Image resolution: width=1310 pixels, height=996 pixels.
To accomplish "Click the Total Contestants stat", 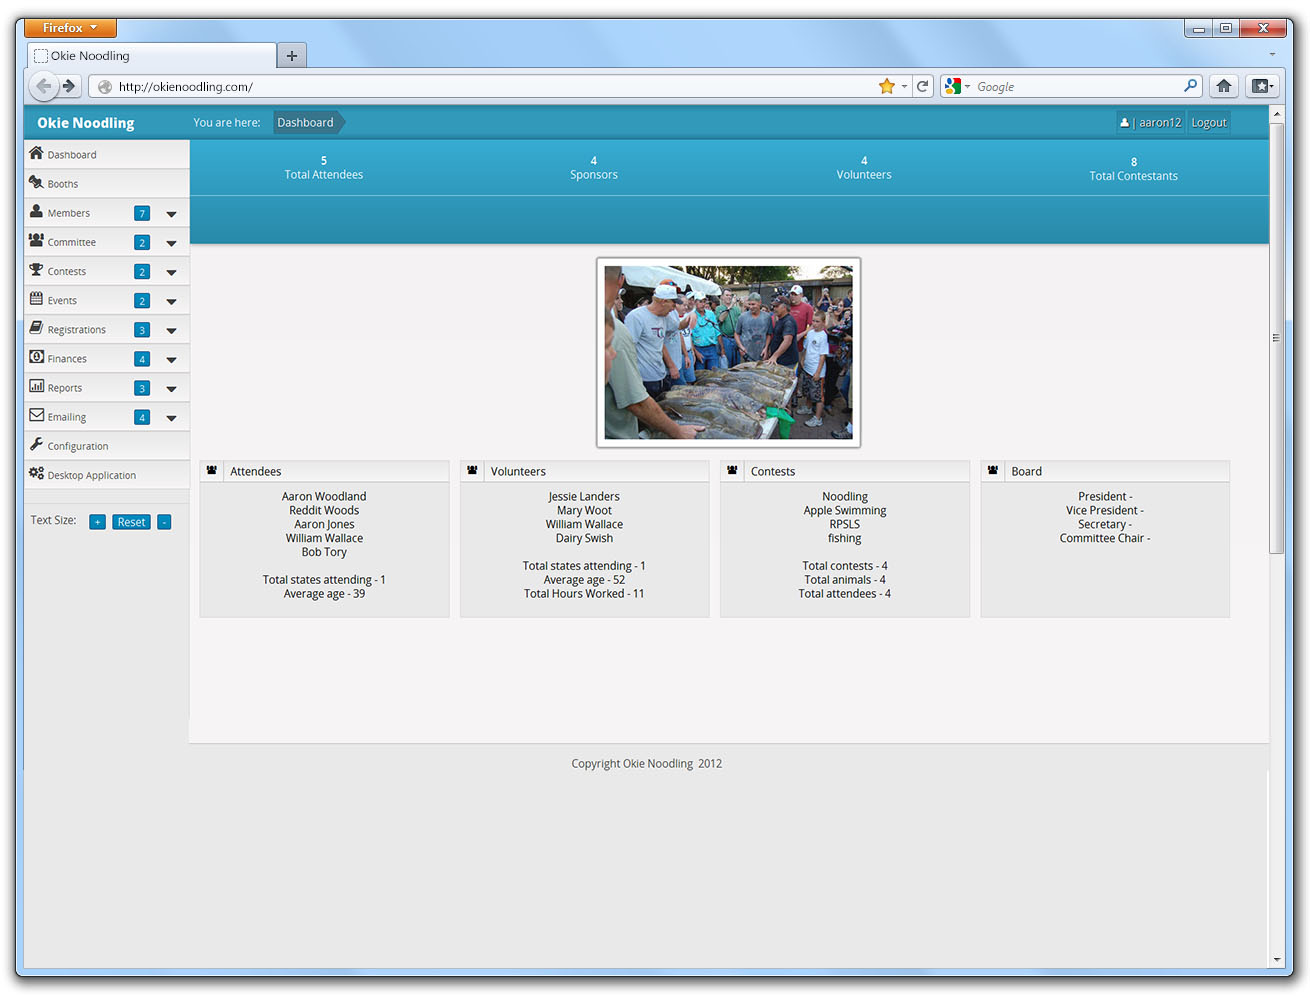I will [x=1134, y=169].
